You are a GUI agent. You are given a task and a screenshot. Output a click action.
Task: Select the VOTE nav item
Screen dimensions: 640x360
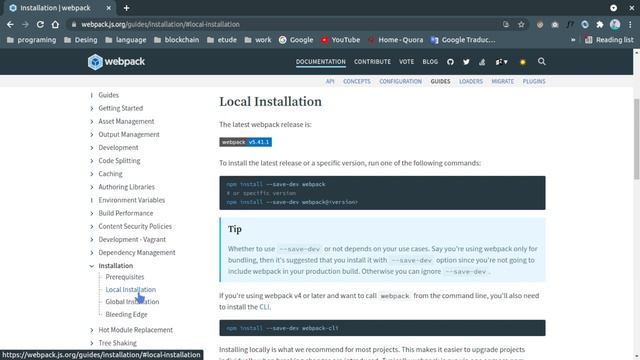[406, 62]
